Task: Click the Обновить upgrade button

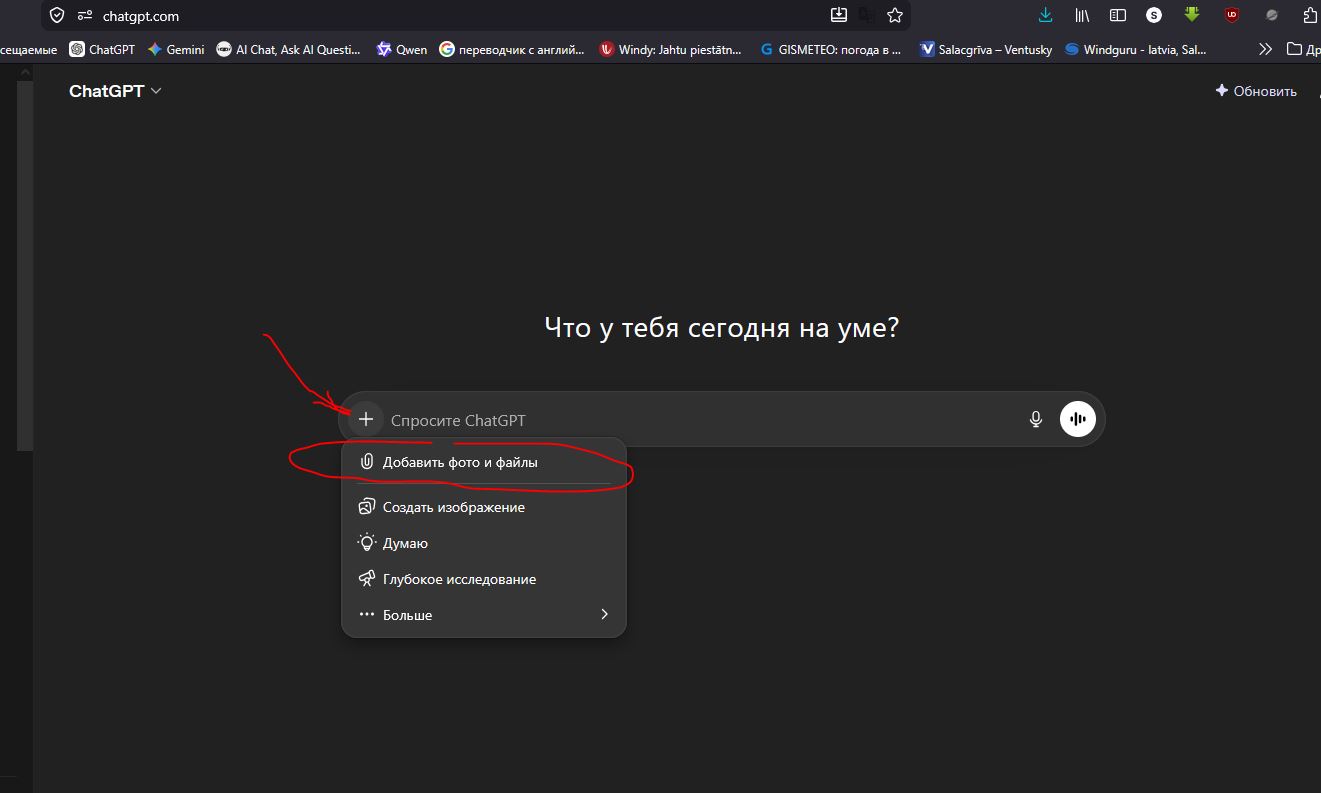Action: click(1255, 91)
